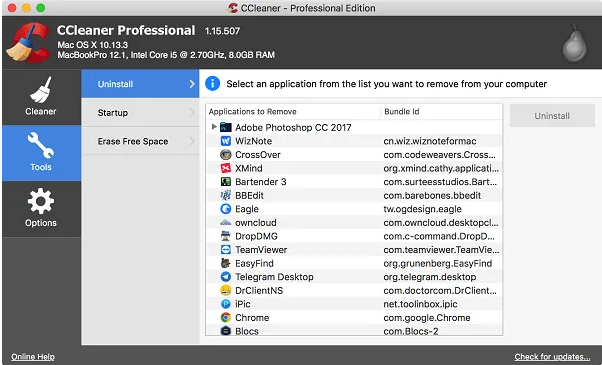Click bundle id org.telegram.desktop
The image size is (602, 365).
pos(430,277)
